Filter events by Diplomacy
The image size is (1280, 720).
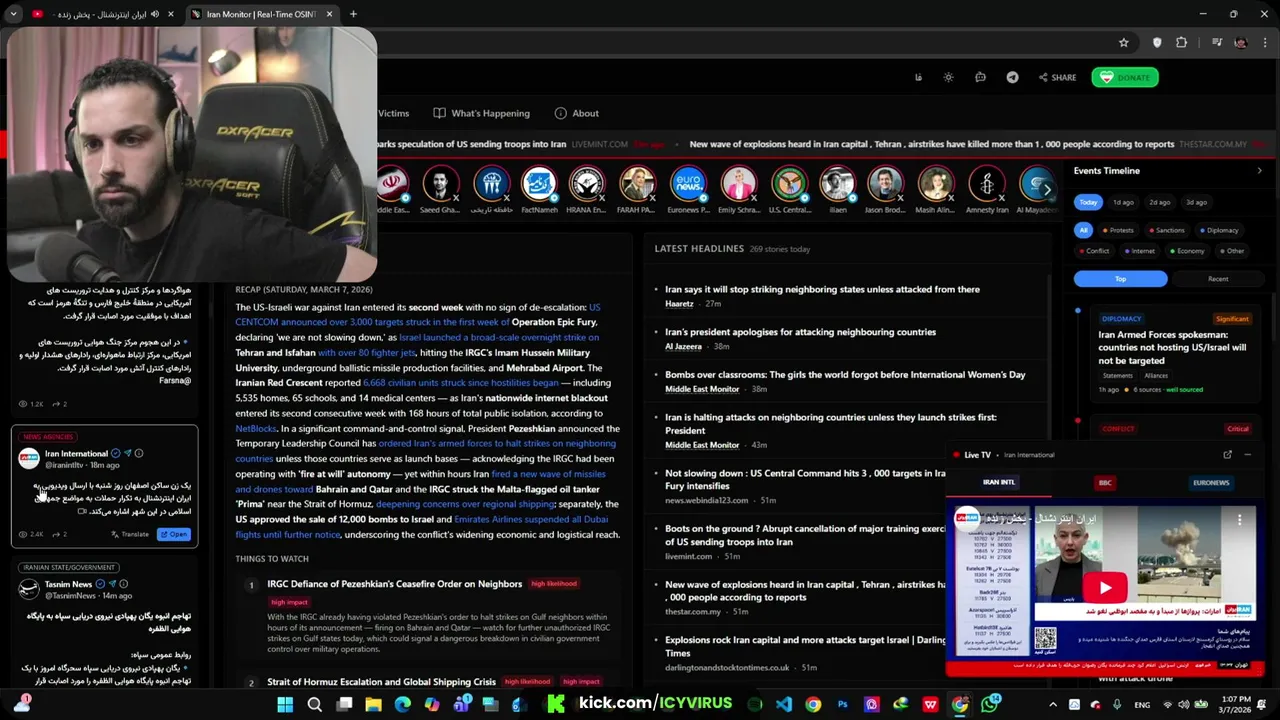click(x=1219, y=230)
